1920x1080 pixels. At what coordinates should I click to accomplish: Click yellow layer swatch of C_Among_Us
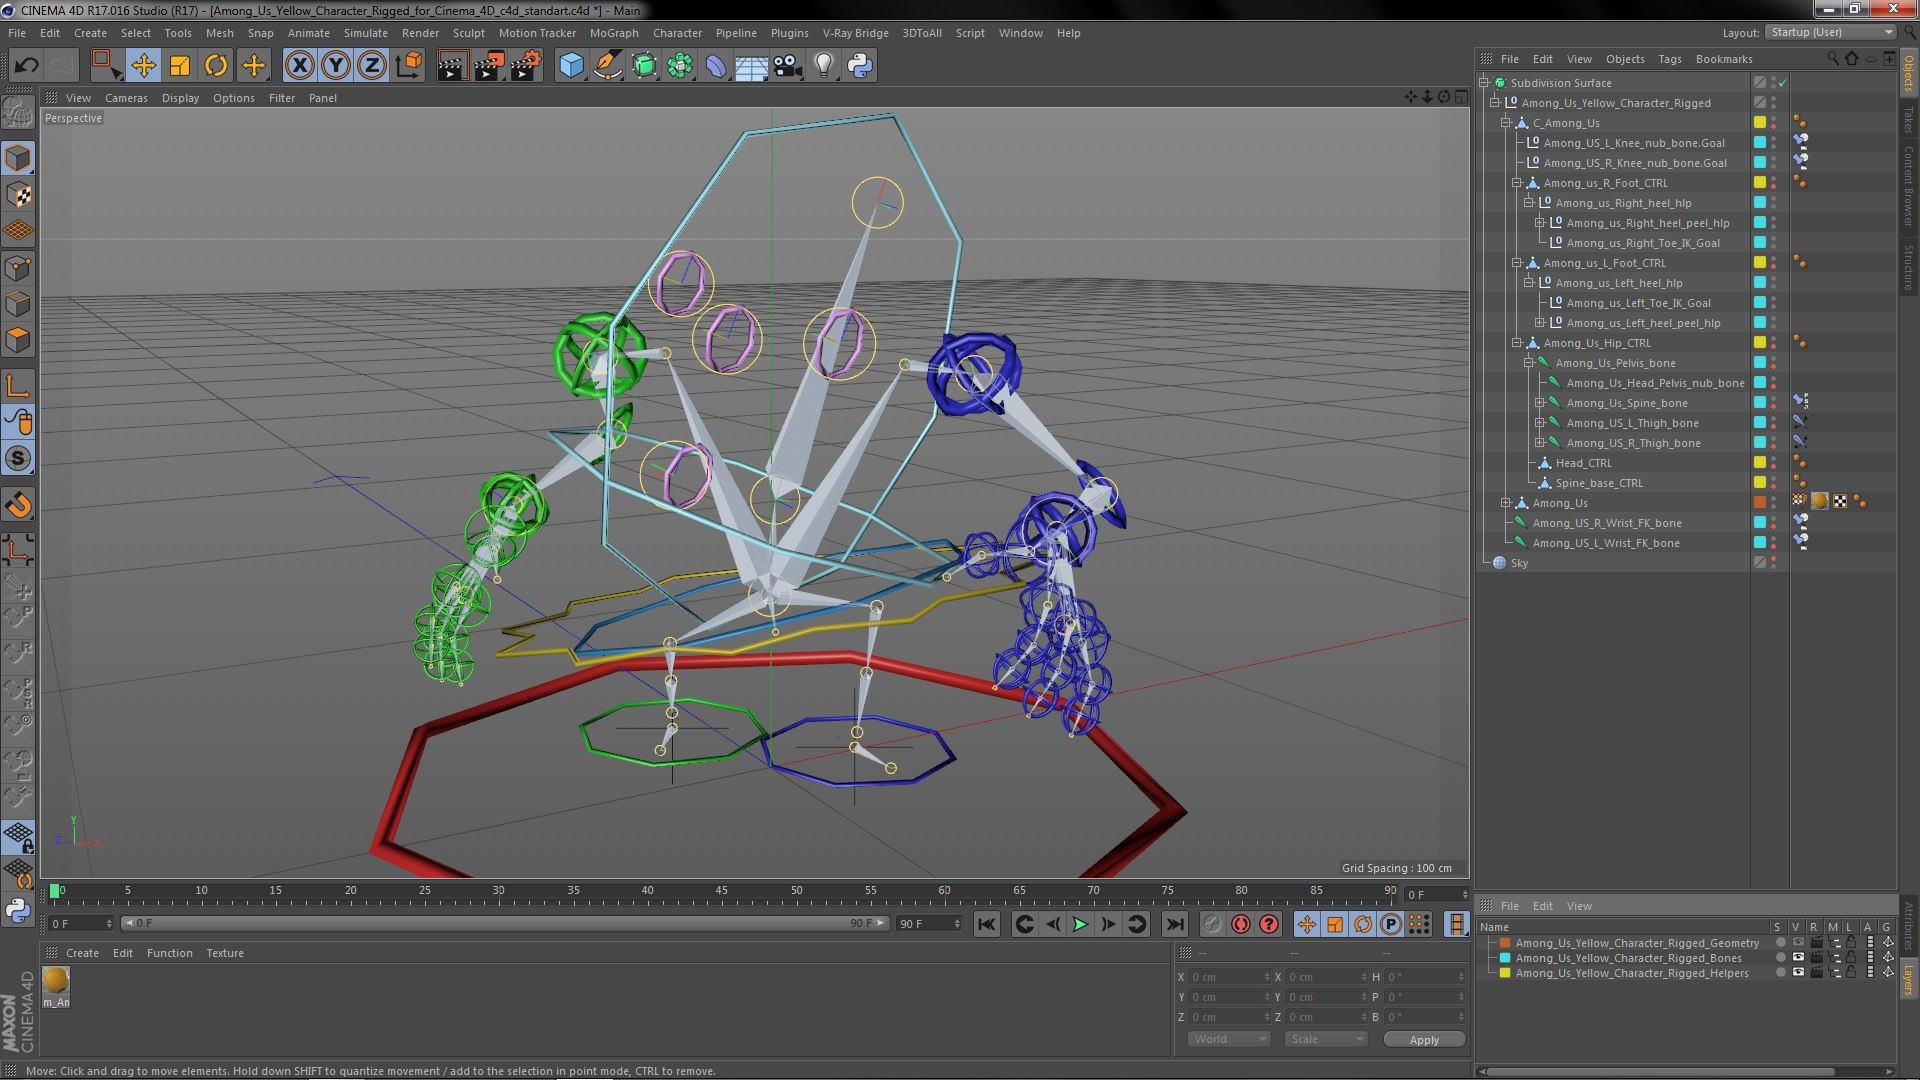1760,123
